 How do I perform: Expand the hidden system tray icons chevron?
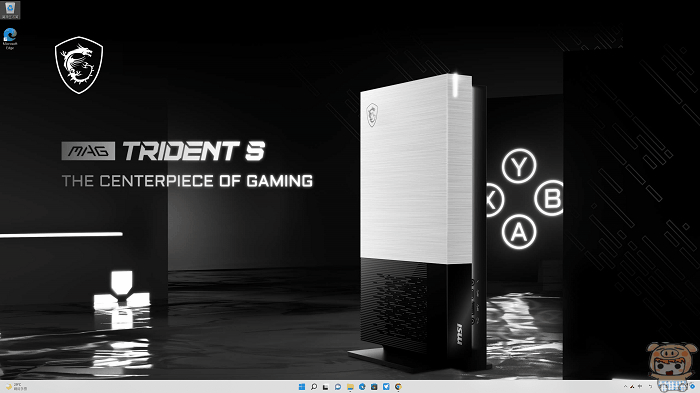[x=625, y=386]
